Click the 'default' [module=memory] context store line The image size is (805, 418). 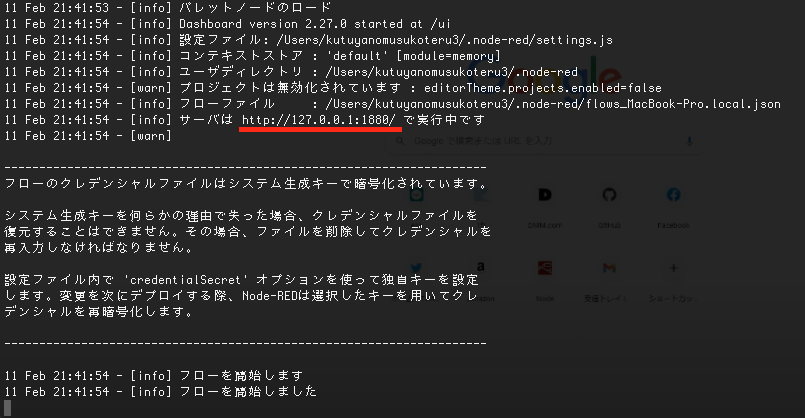click(x=252, y=56)
